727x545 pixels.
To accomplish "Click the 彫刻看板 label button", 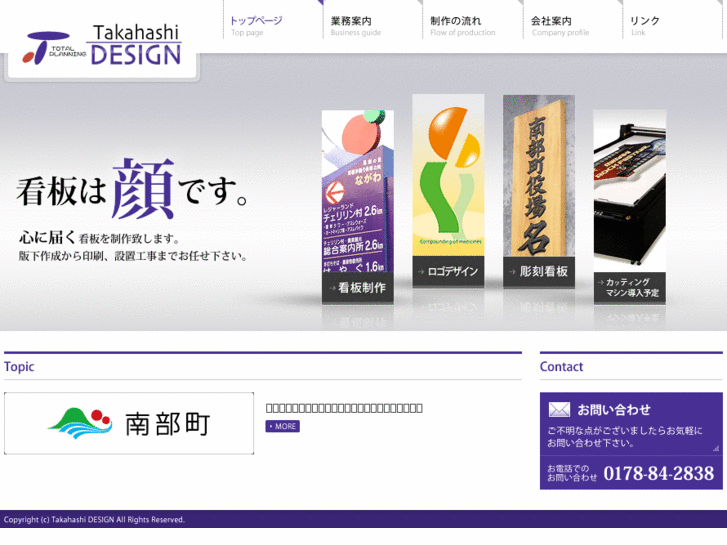I will 539,271.
